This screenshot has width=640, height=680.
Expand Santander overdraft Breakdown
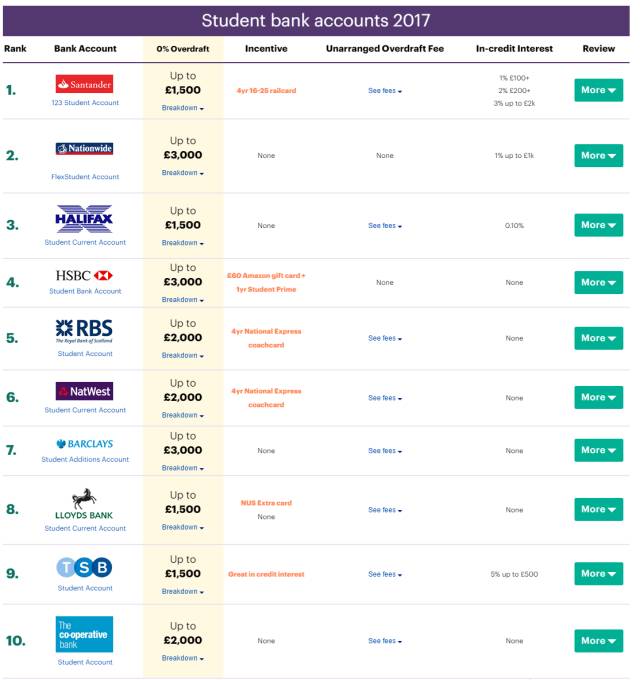[183, 108]
